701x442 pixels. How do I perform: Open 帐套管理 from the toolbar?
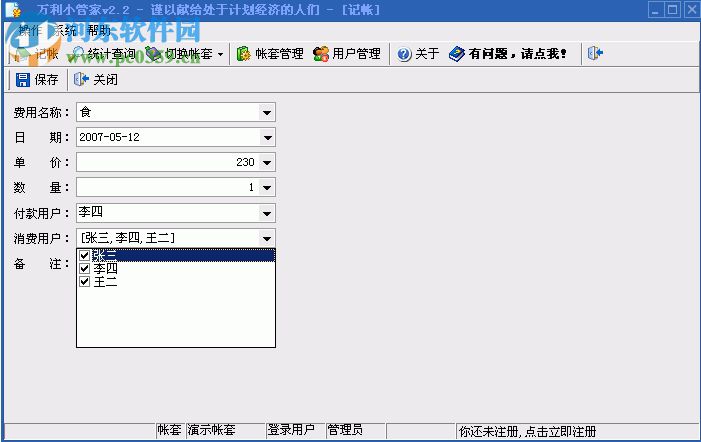point(270,54)
